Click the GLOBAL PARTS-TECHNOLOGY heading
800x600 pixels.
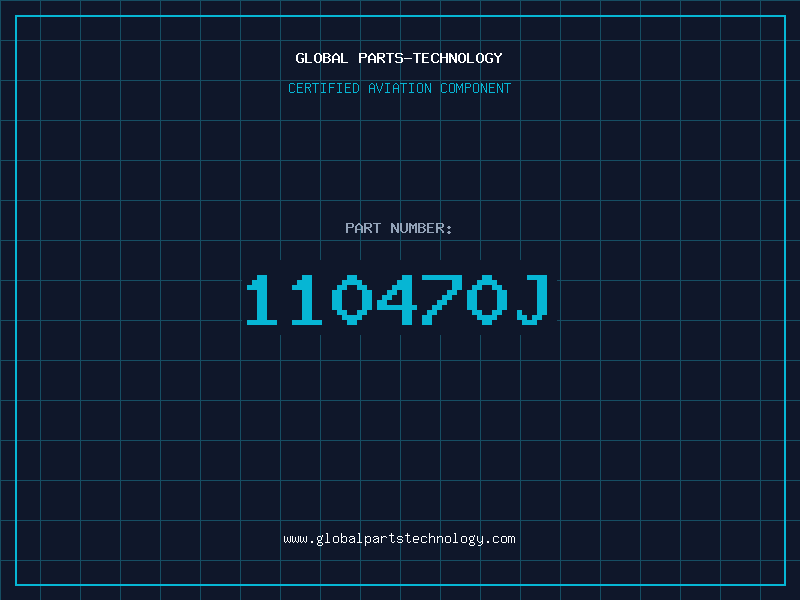[399, 58]
